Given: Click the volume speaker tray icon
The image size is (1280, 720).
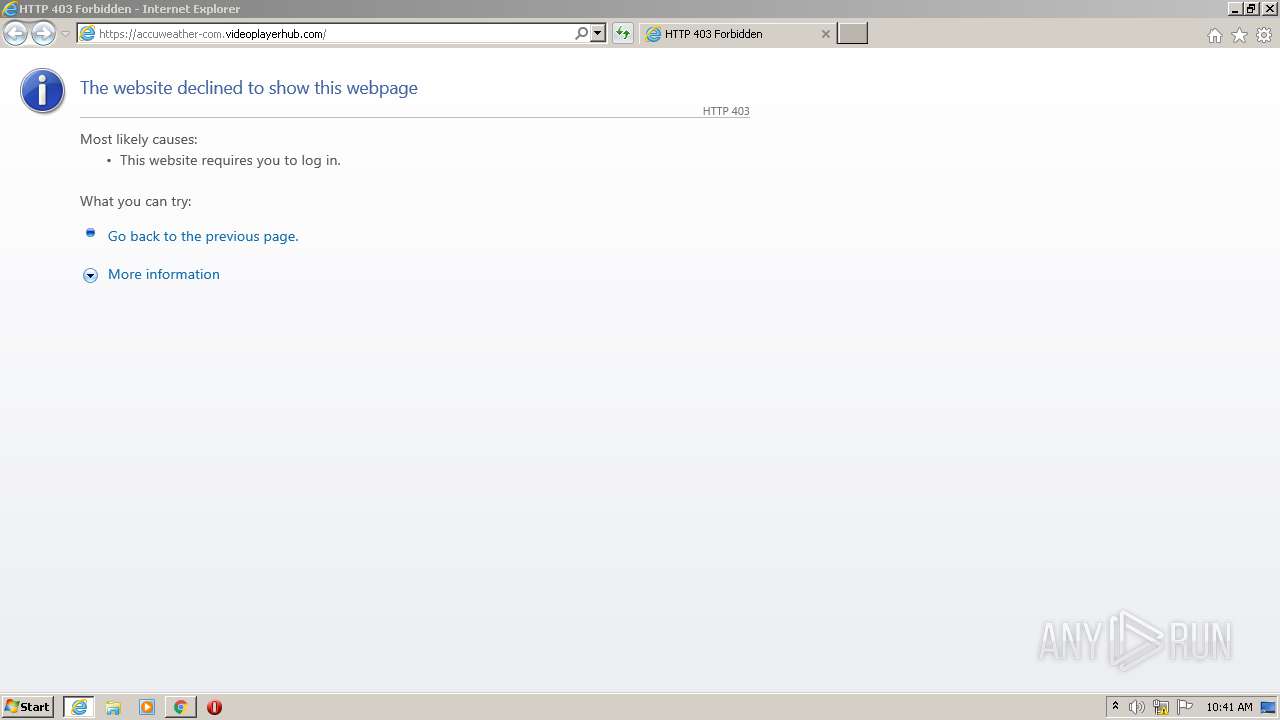Looking at the screenshot, I should pos(1137,707).
